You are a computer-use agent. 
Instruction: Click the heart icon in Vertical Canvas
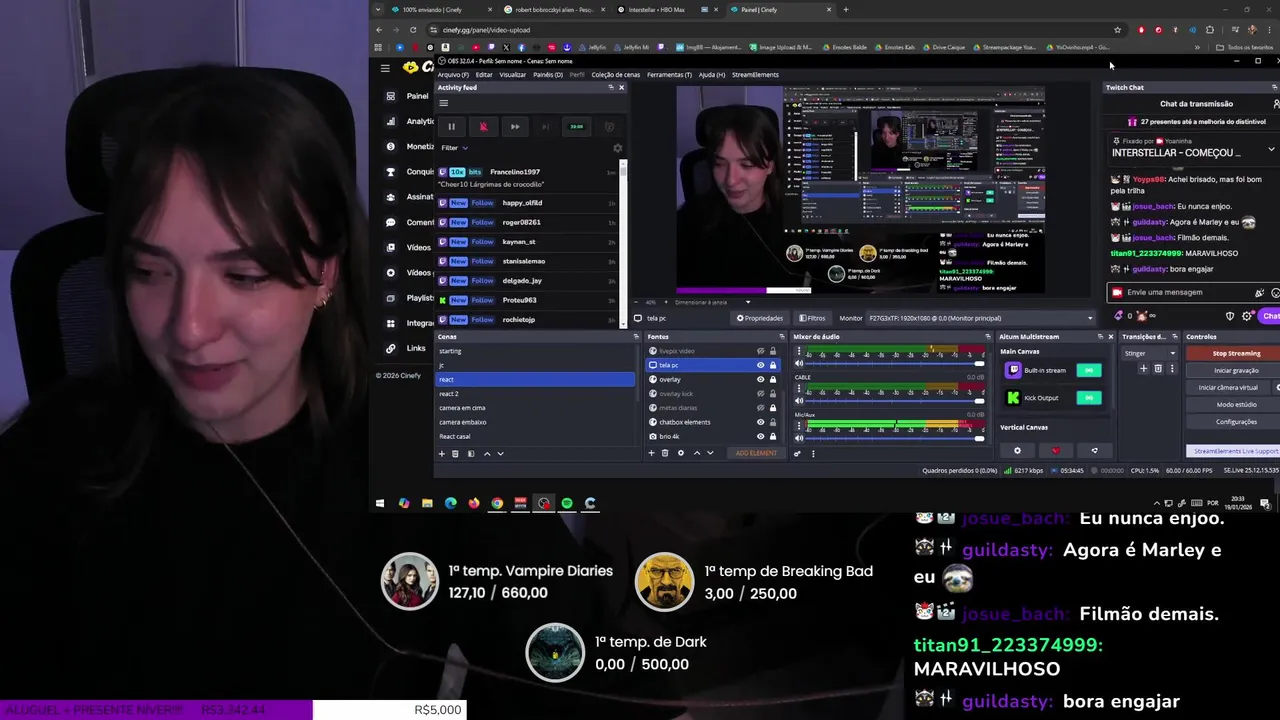(1055, 451)
